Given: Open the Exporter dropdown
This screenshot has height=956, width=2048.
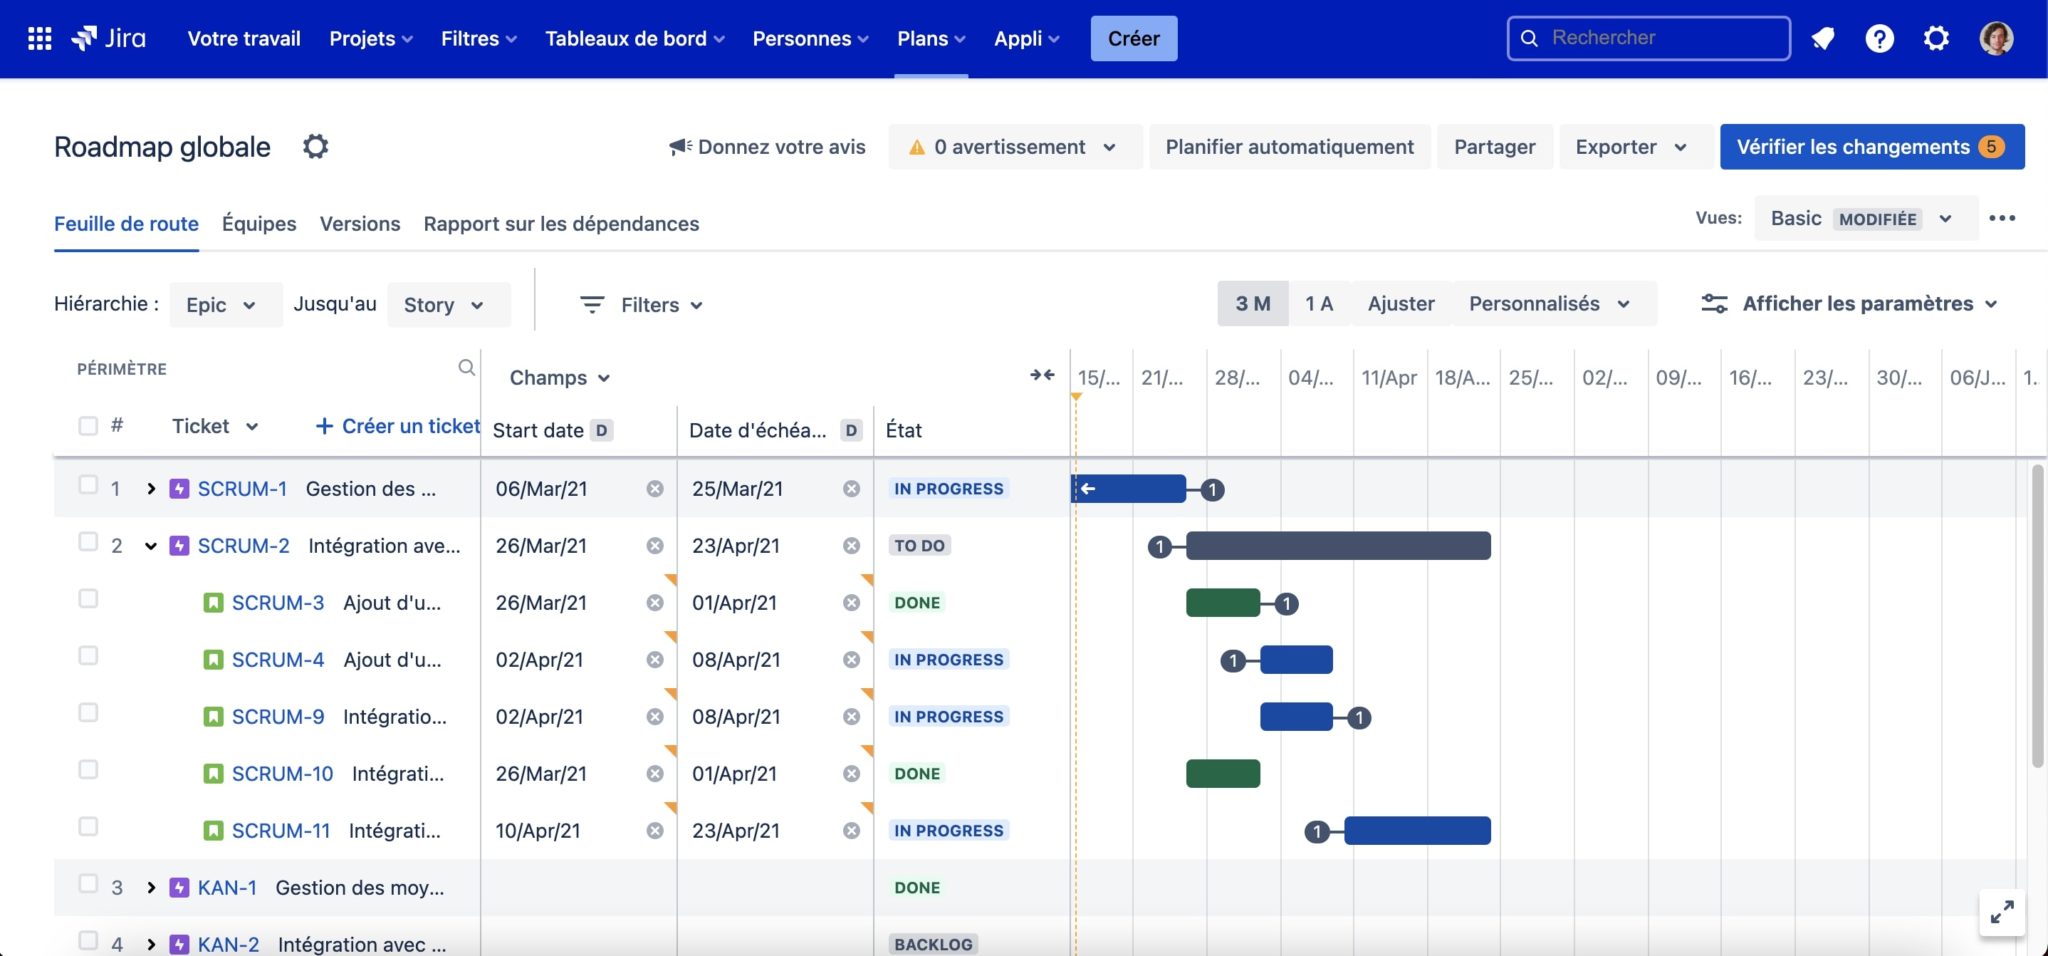Looking at the screenshot, I should point(1635,146).
